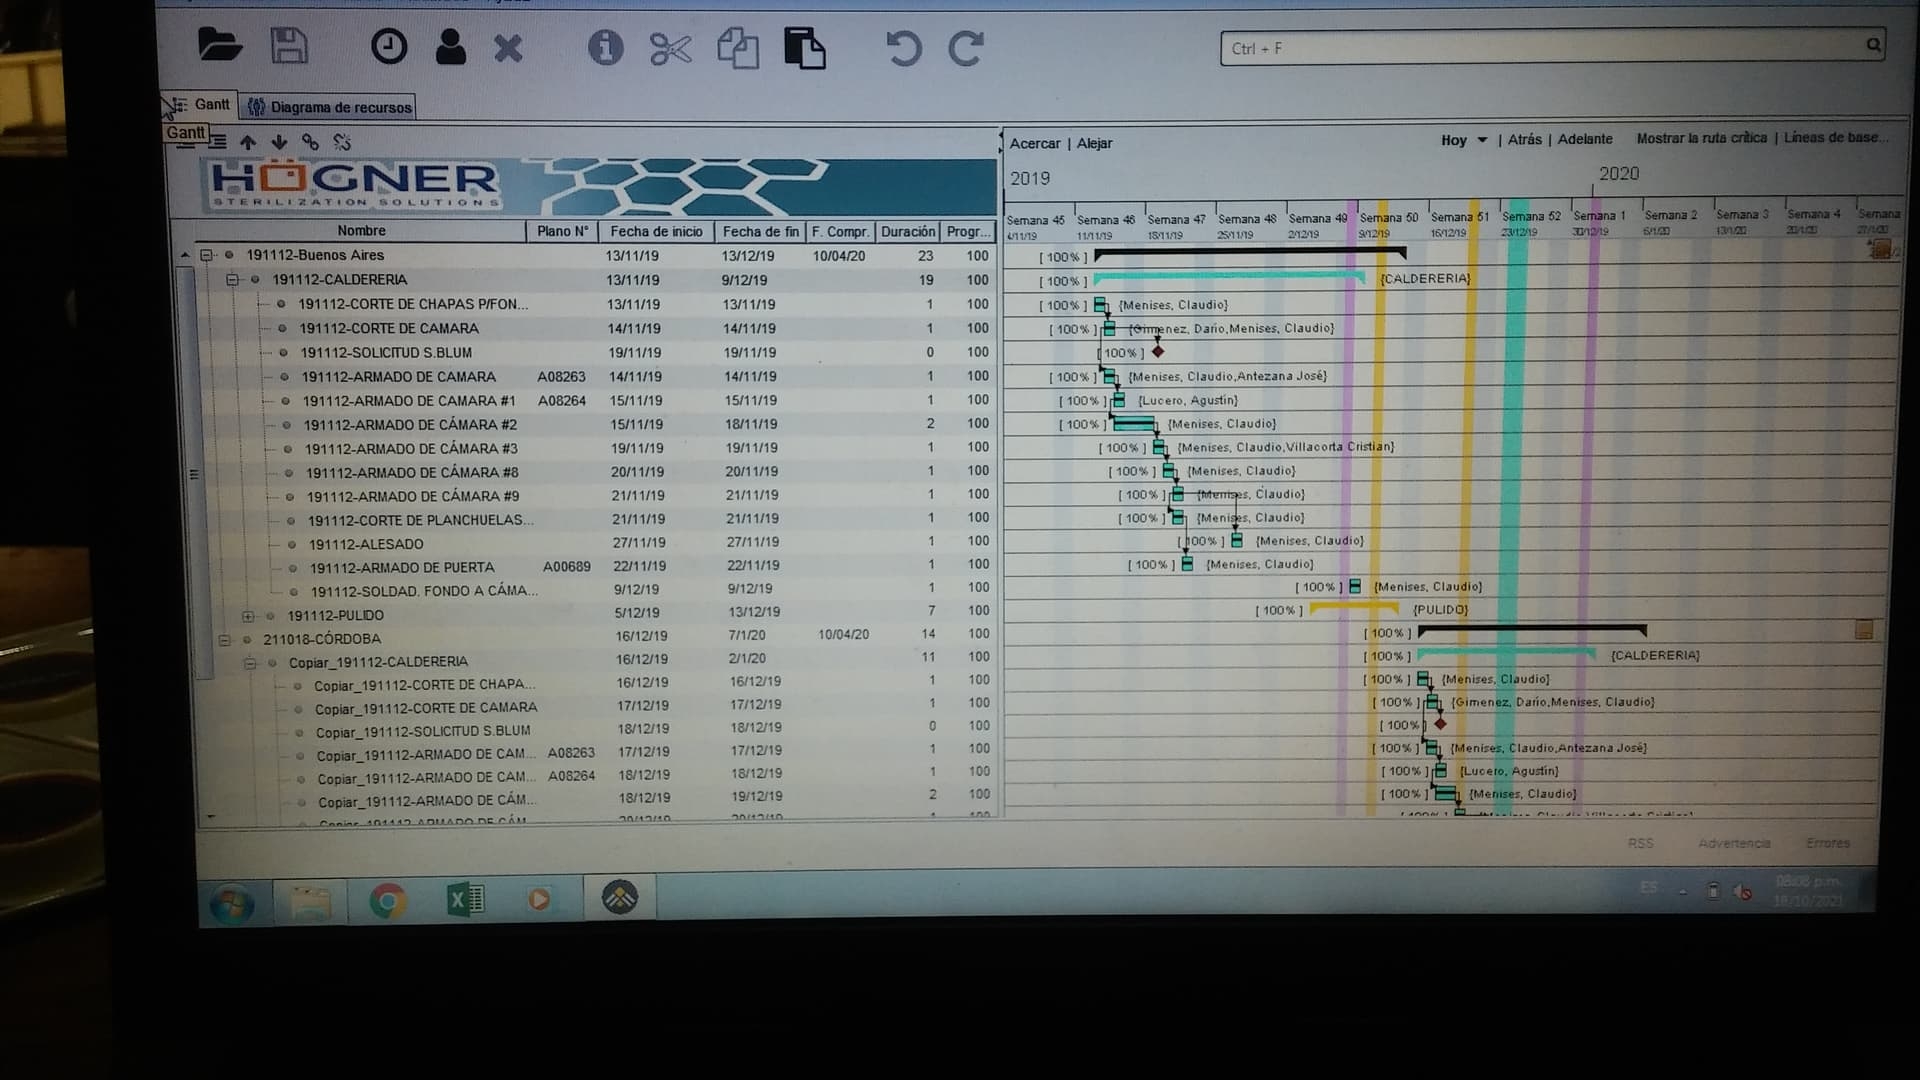Redo the last action
Image resolution: width=1920 pixels, height=1080 pixels.
[965, 48]
